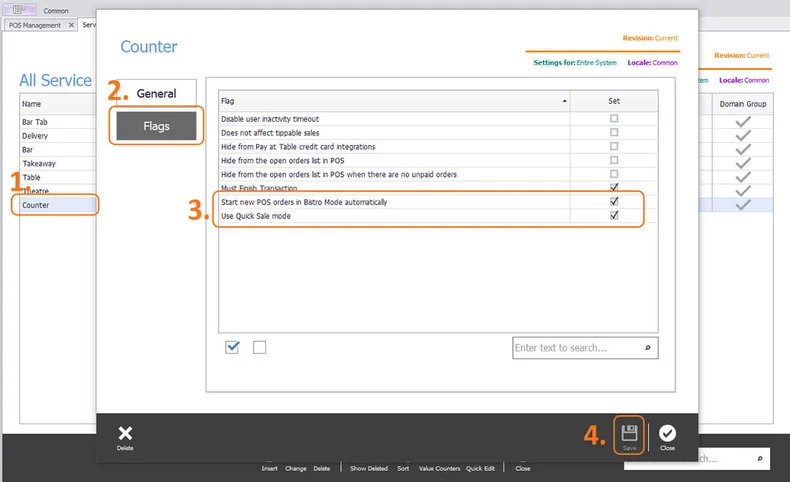Click the search magnifier in flag search box
Image resolution: width=790 pixels, height=482 pixels.
[647, 348]
